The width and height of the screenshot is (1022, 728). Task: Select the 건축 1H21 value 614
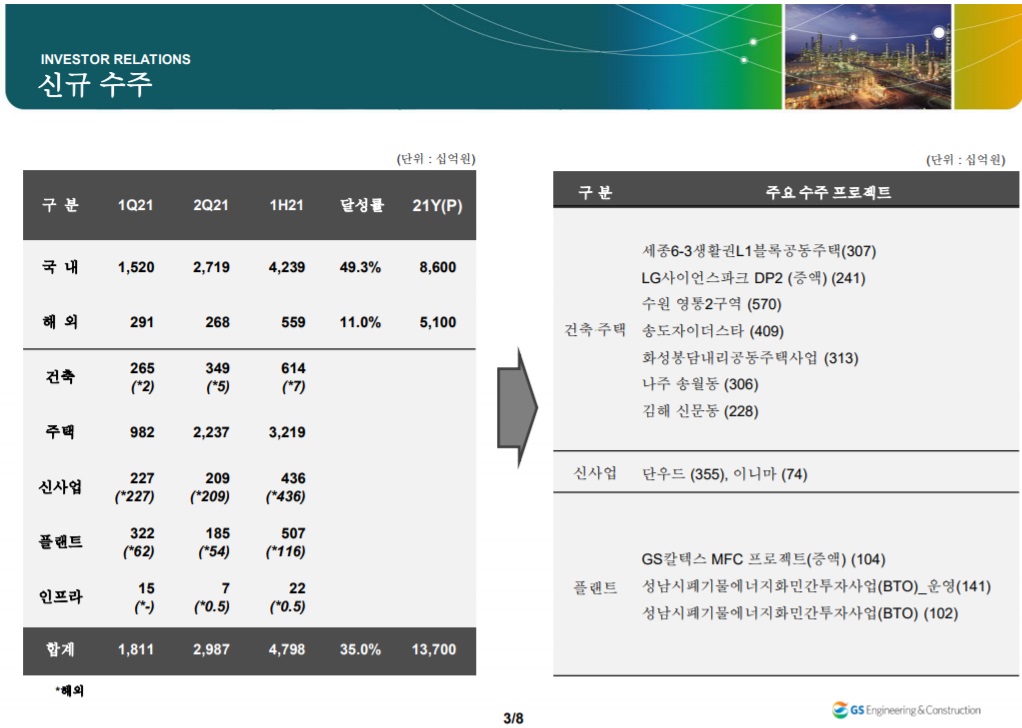293,368
